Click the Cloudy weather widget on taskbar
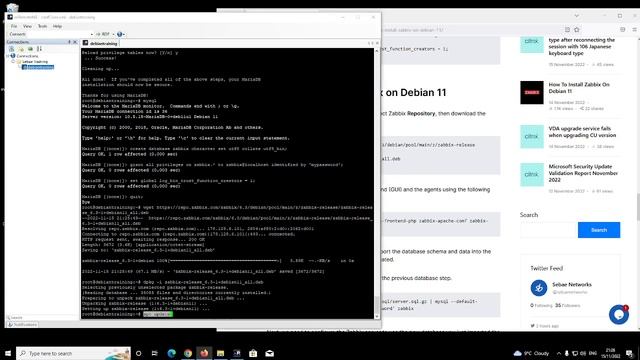 pos(531,353)
